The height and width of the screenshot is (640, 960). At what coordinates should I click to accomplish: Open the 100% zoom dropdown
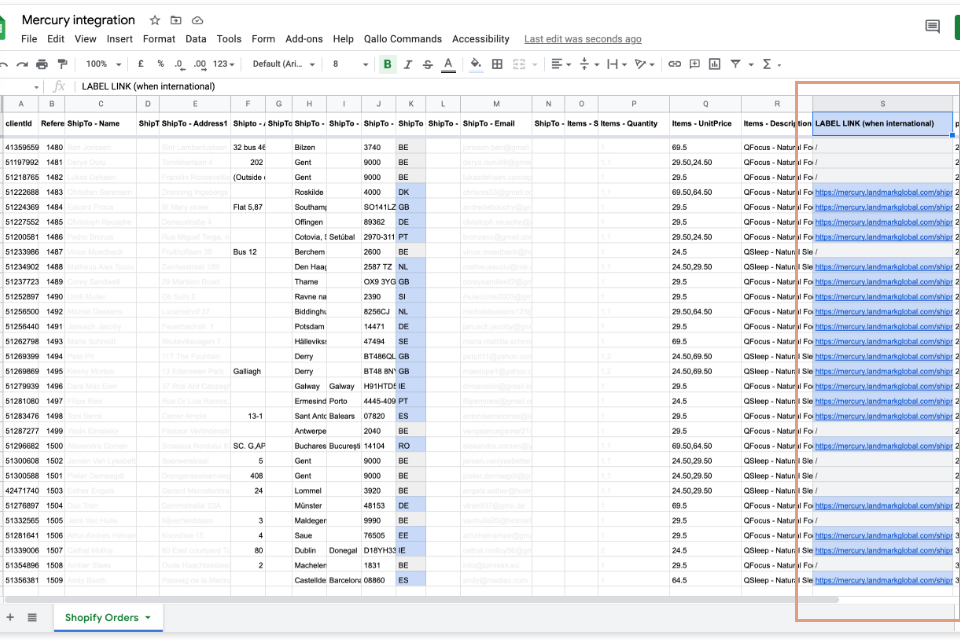point(103,64)
